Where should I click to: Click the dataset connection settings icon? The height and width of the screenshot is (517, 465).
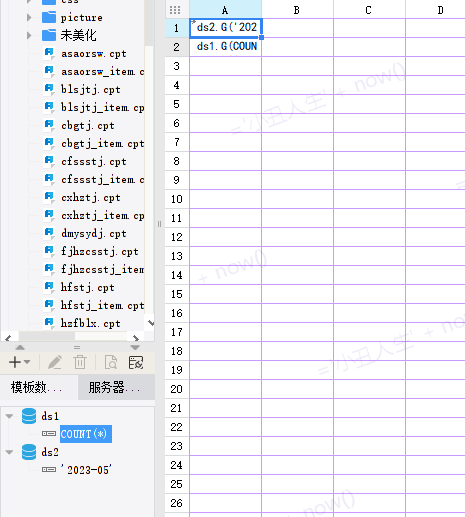pos(136,362)
